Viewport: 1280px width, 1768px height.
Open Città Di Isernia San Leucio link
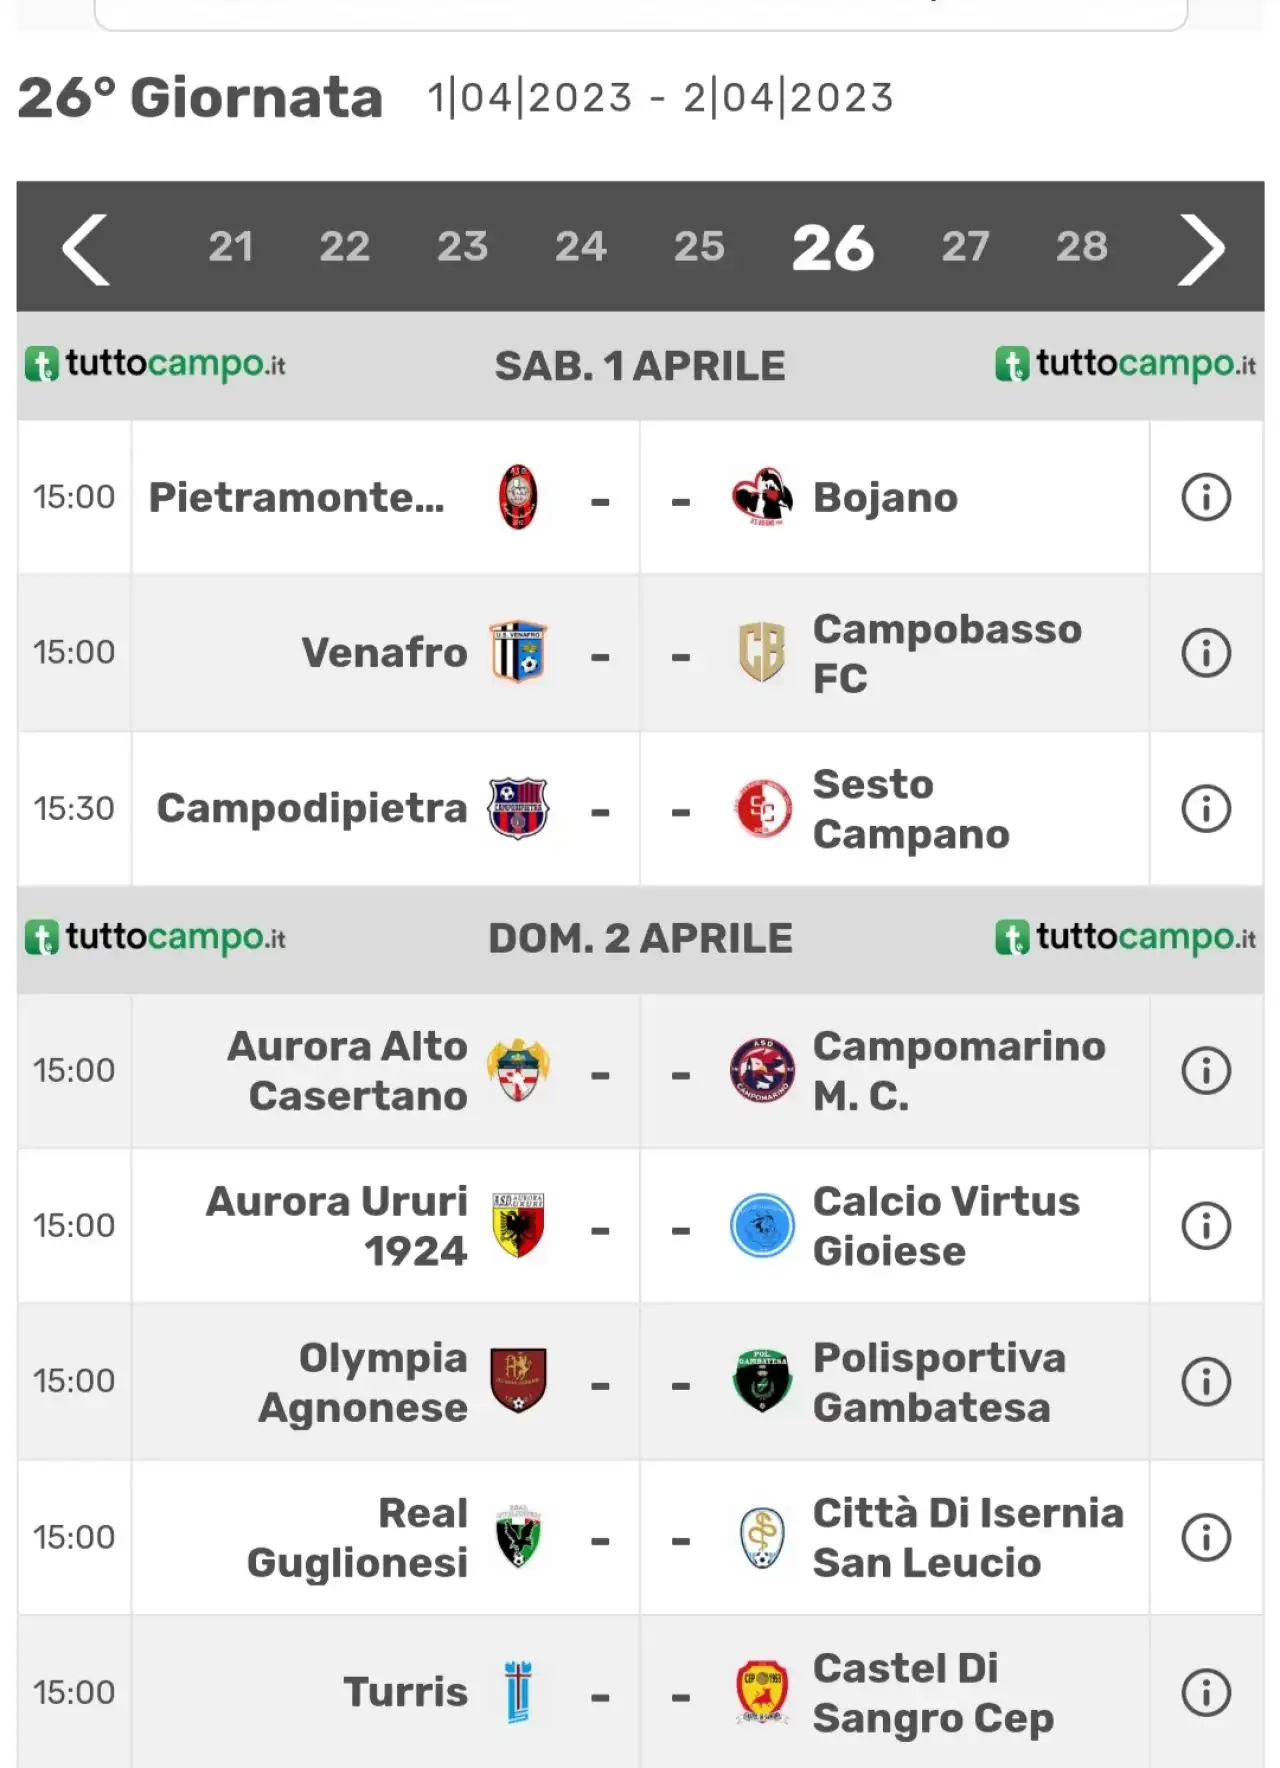pyautogui.click(x=968, y=1538)
